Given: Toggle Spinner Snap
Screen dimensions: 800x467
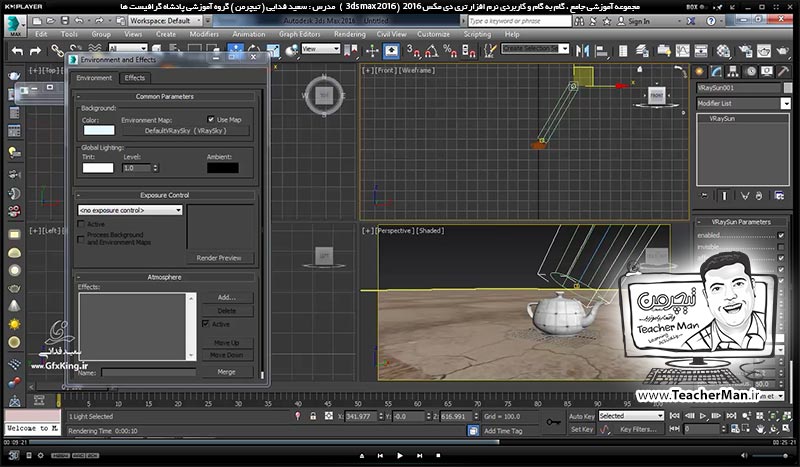Looking at the screenshot, I should point(468,50).
